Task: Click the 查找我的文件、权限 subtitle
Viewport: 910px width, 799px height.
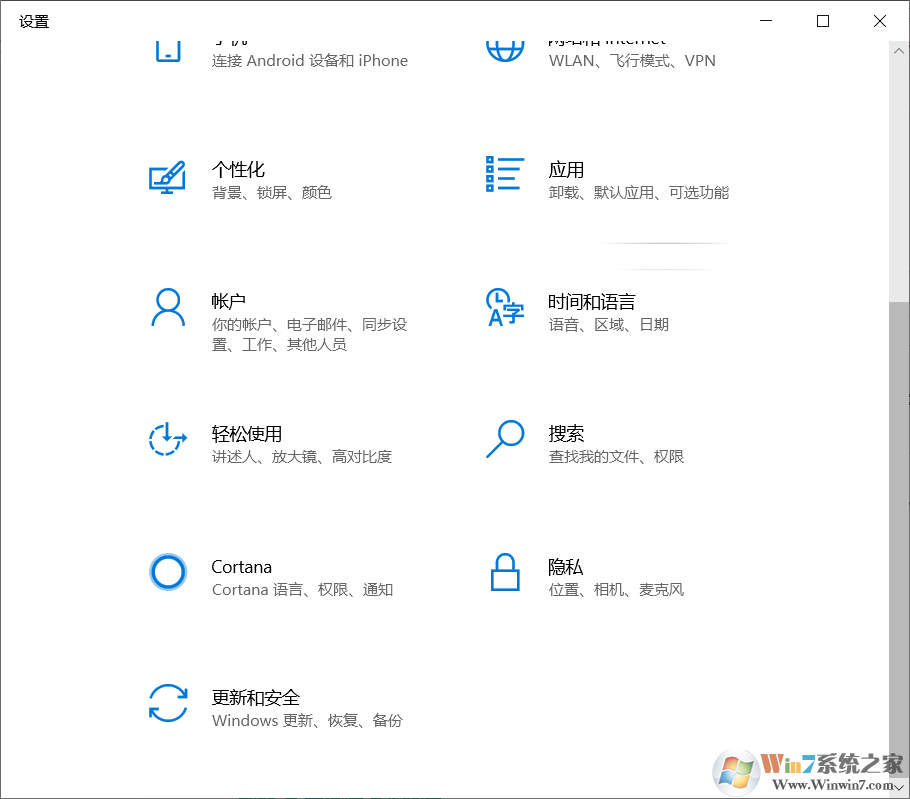Action: (x=617, y=456)
